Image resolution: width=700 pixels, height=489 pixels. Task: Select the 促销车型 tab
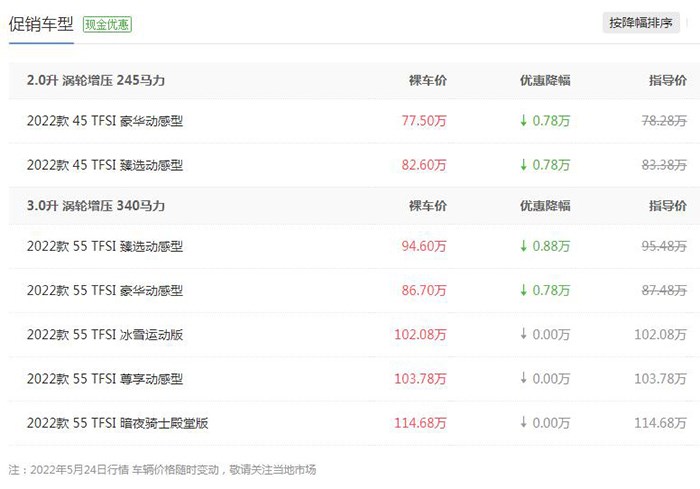click(x=41, y=24)
